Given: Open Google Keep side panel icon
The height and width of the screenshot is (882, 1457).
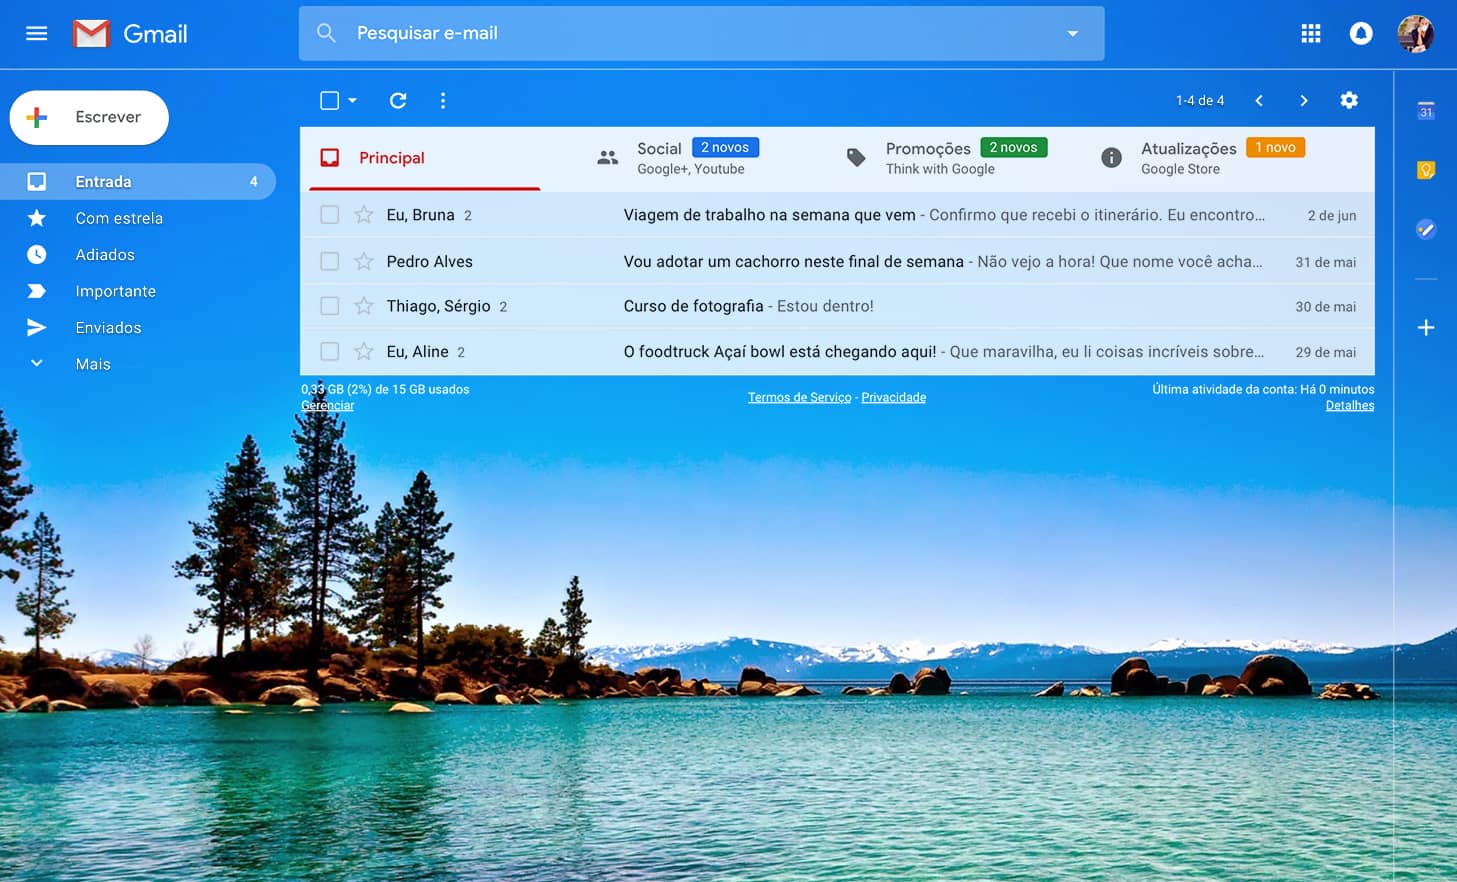Looking at the screenshot, I should (1426, 170).
